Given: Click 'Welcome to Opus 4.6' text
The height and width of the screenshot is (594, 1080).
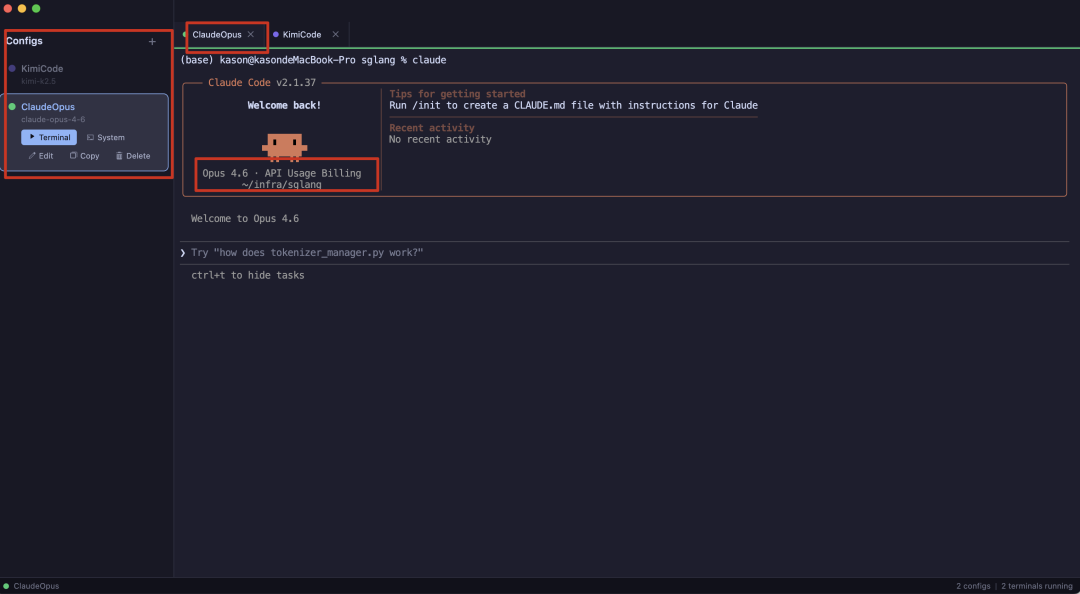Looking at the screenshot, I should pos(245,218).
